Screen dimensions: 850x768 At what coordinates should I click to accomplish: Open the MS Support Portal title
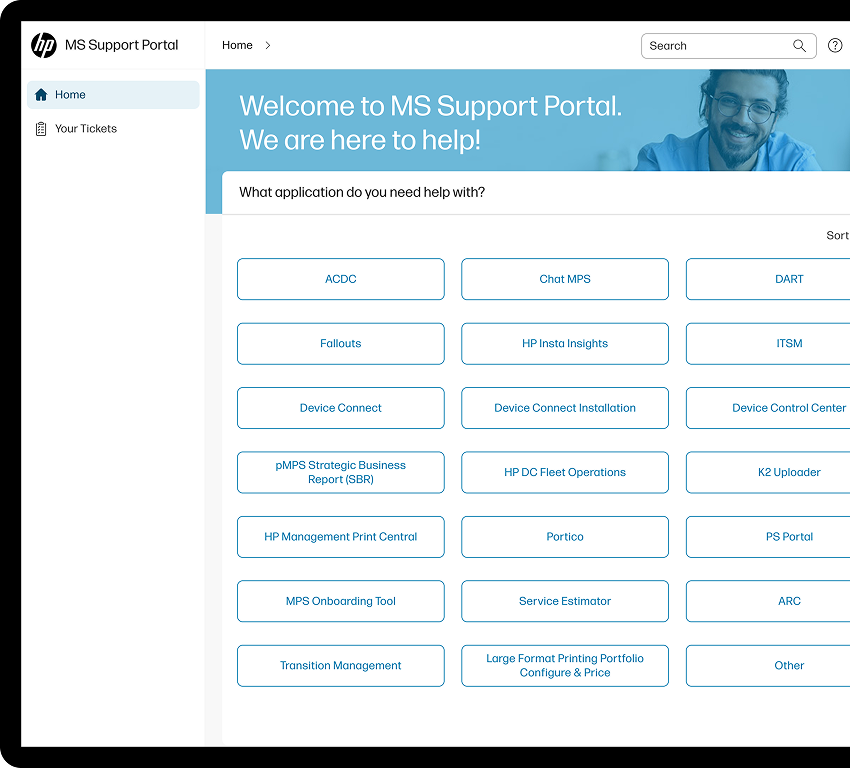pos(121,45)
